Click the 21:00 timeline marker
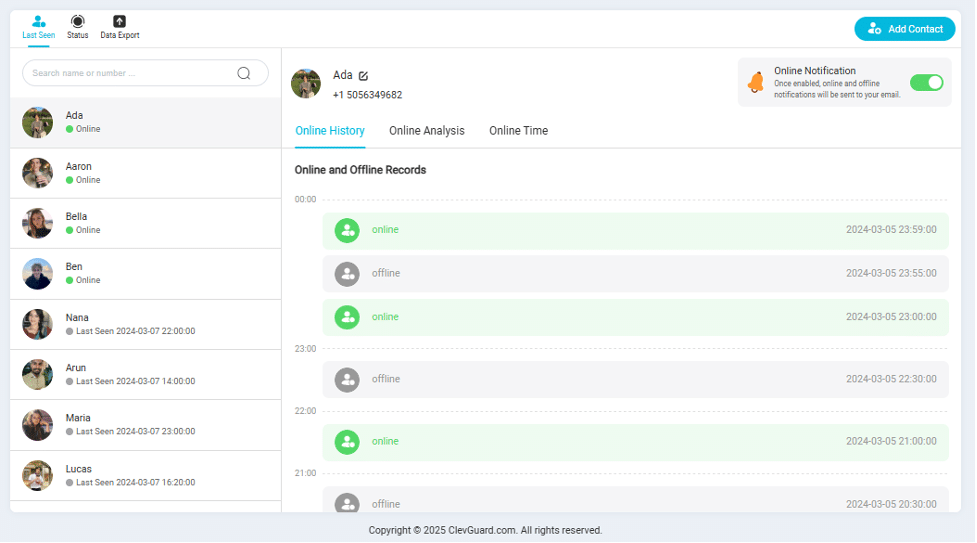This screenshot has height=543, width=977. point(305,473)
